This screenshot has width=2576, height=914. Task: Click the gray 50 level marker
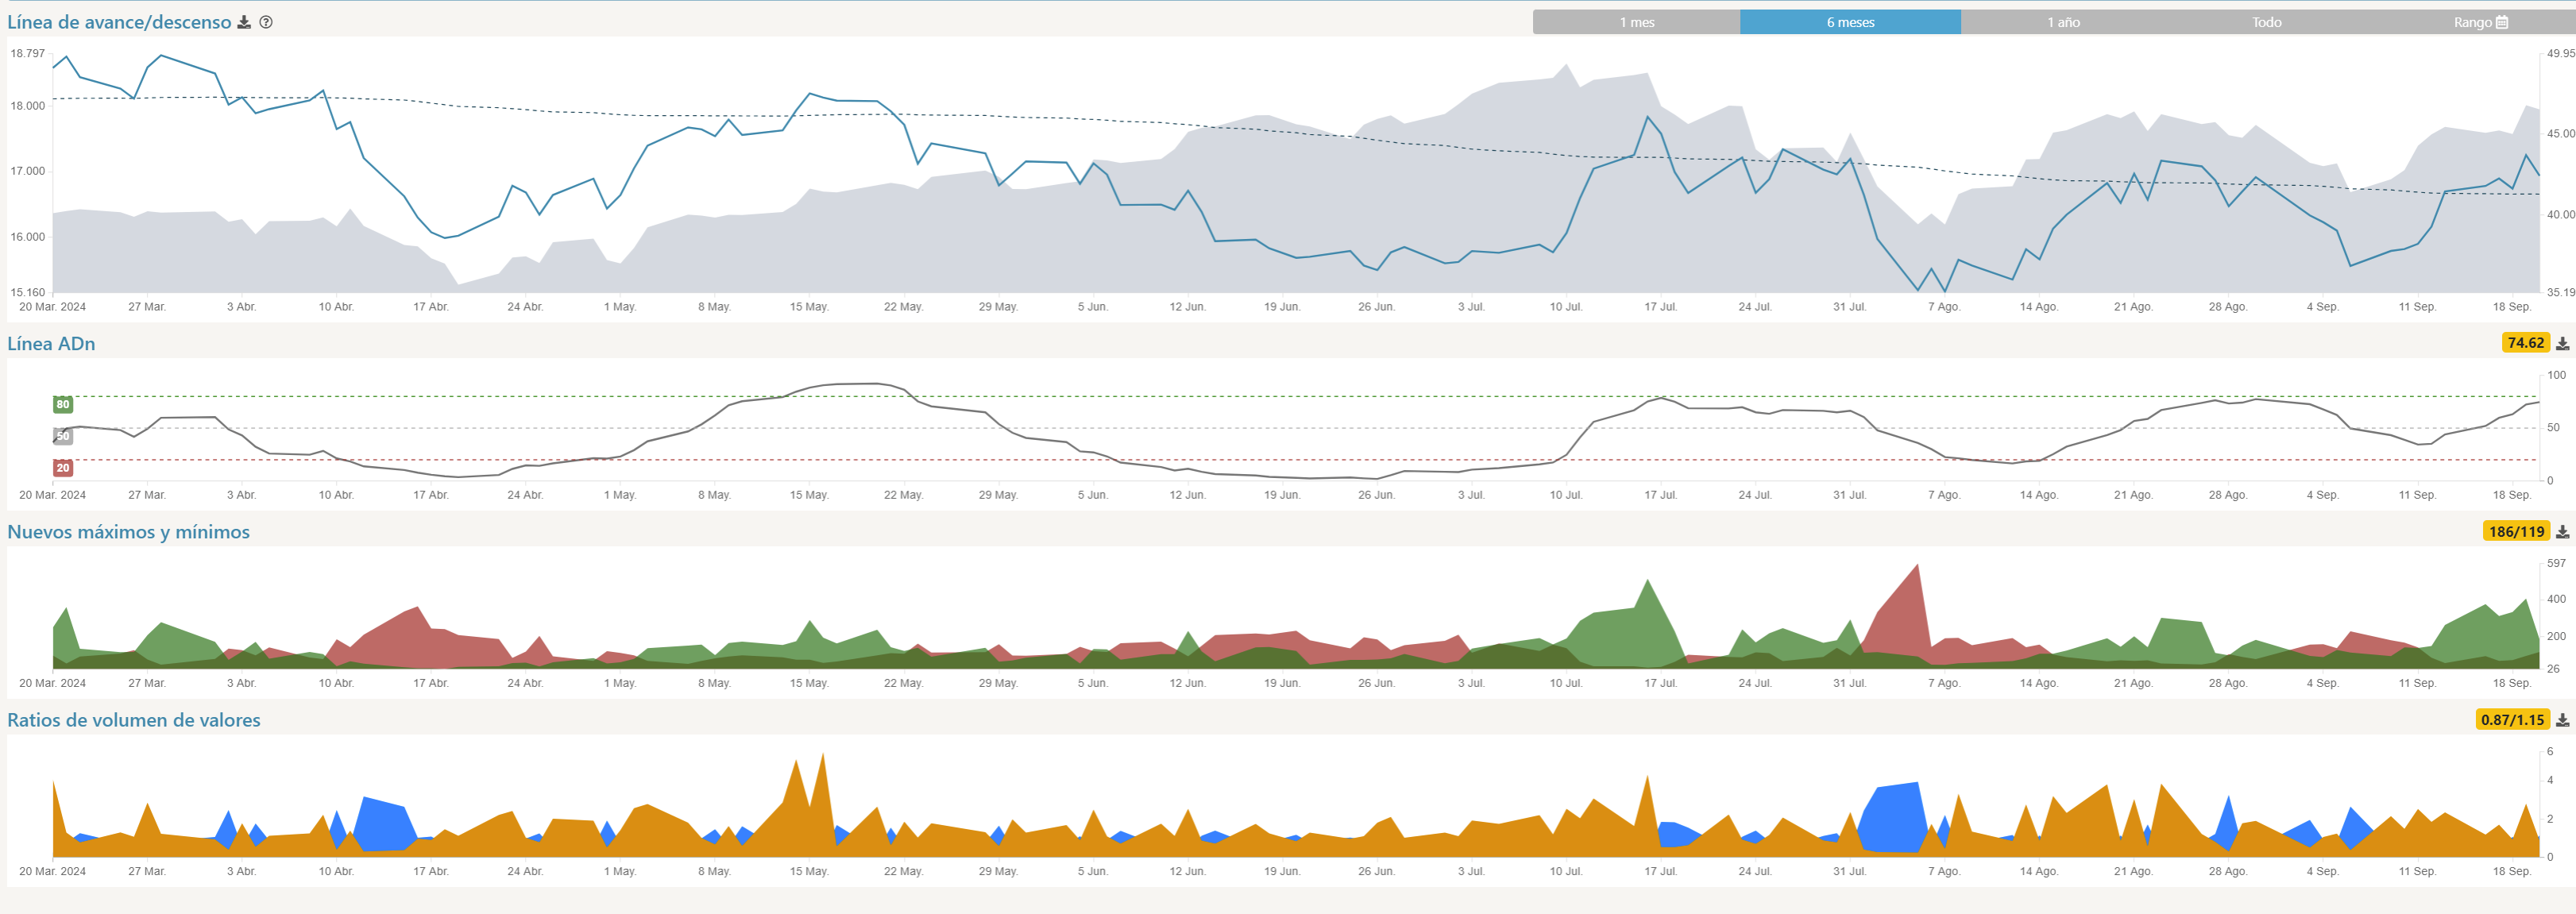point(63,436)
